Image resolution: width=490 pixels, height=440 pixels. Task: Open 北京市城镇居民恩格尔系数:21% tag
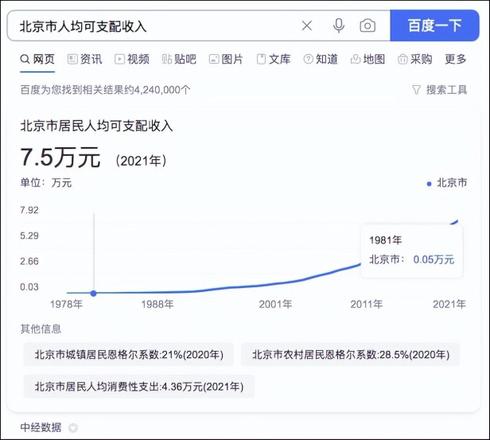click(x=129, y=354)
